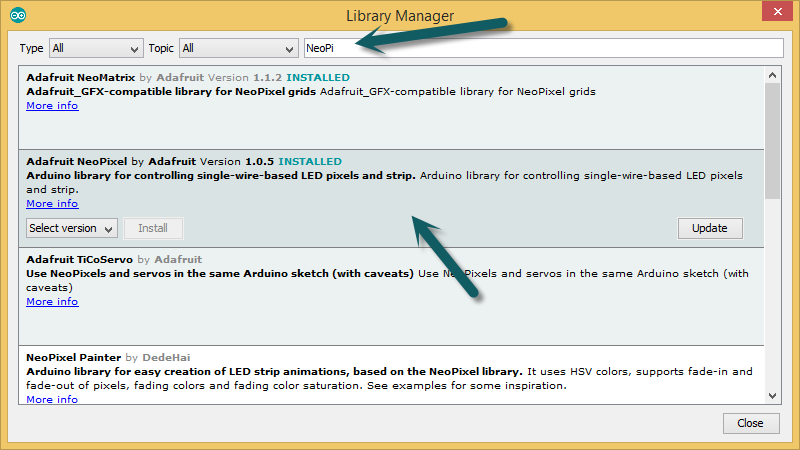
Task: Click the Arduino logo icon in title bar
Action: [x=18, y=15]
